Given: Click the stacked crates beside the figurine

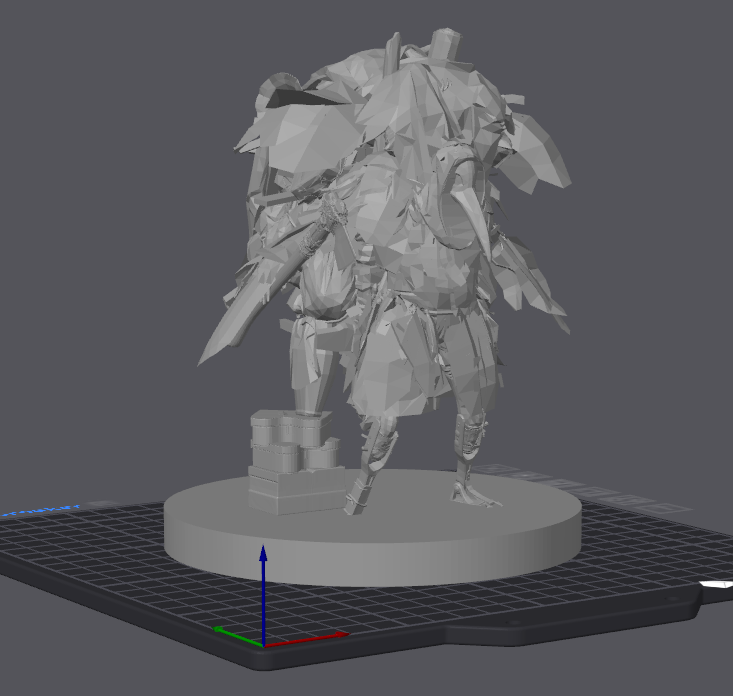Looking at the screenshot, I should [x=295, y=462].
